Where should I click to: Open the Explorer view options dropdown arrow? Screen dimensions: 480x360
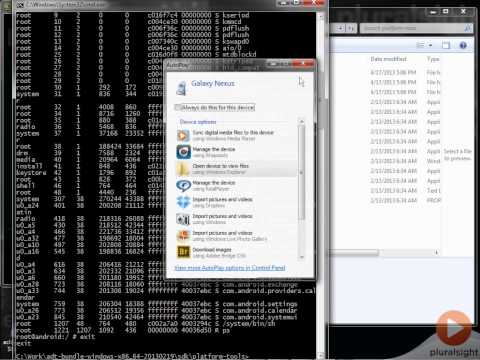click(430, 45)
